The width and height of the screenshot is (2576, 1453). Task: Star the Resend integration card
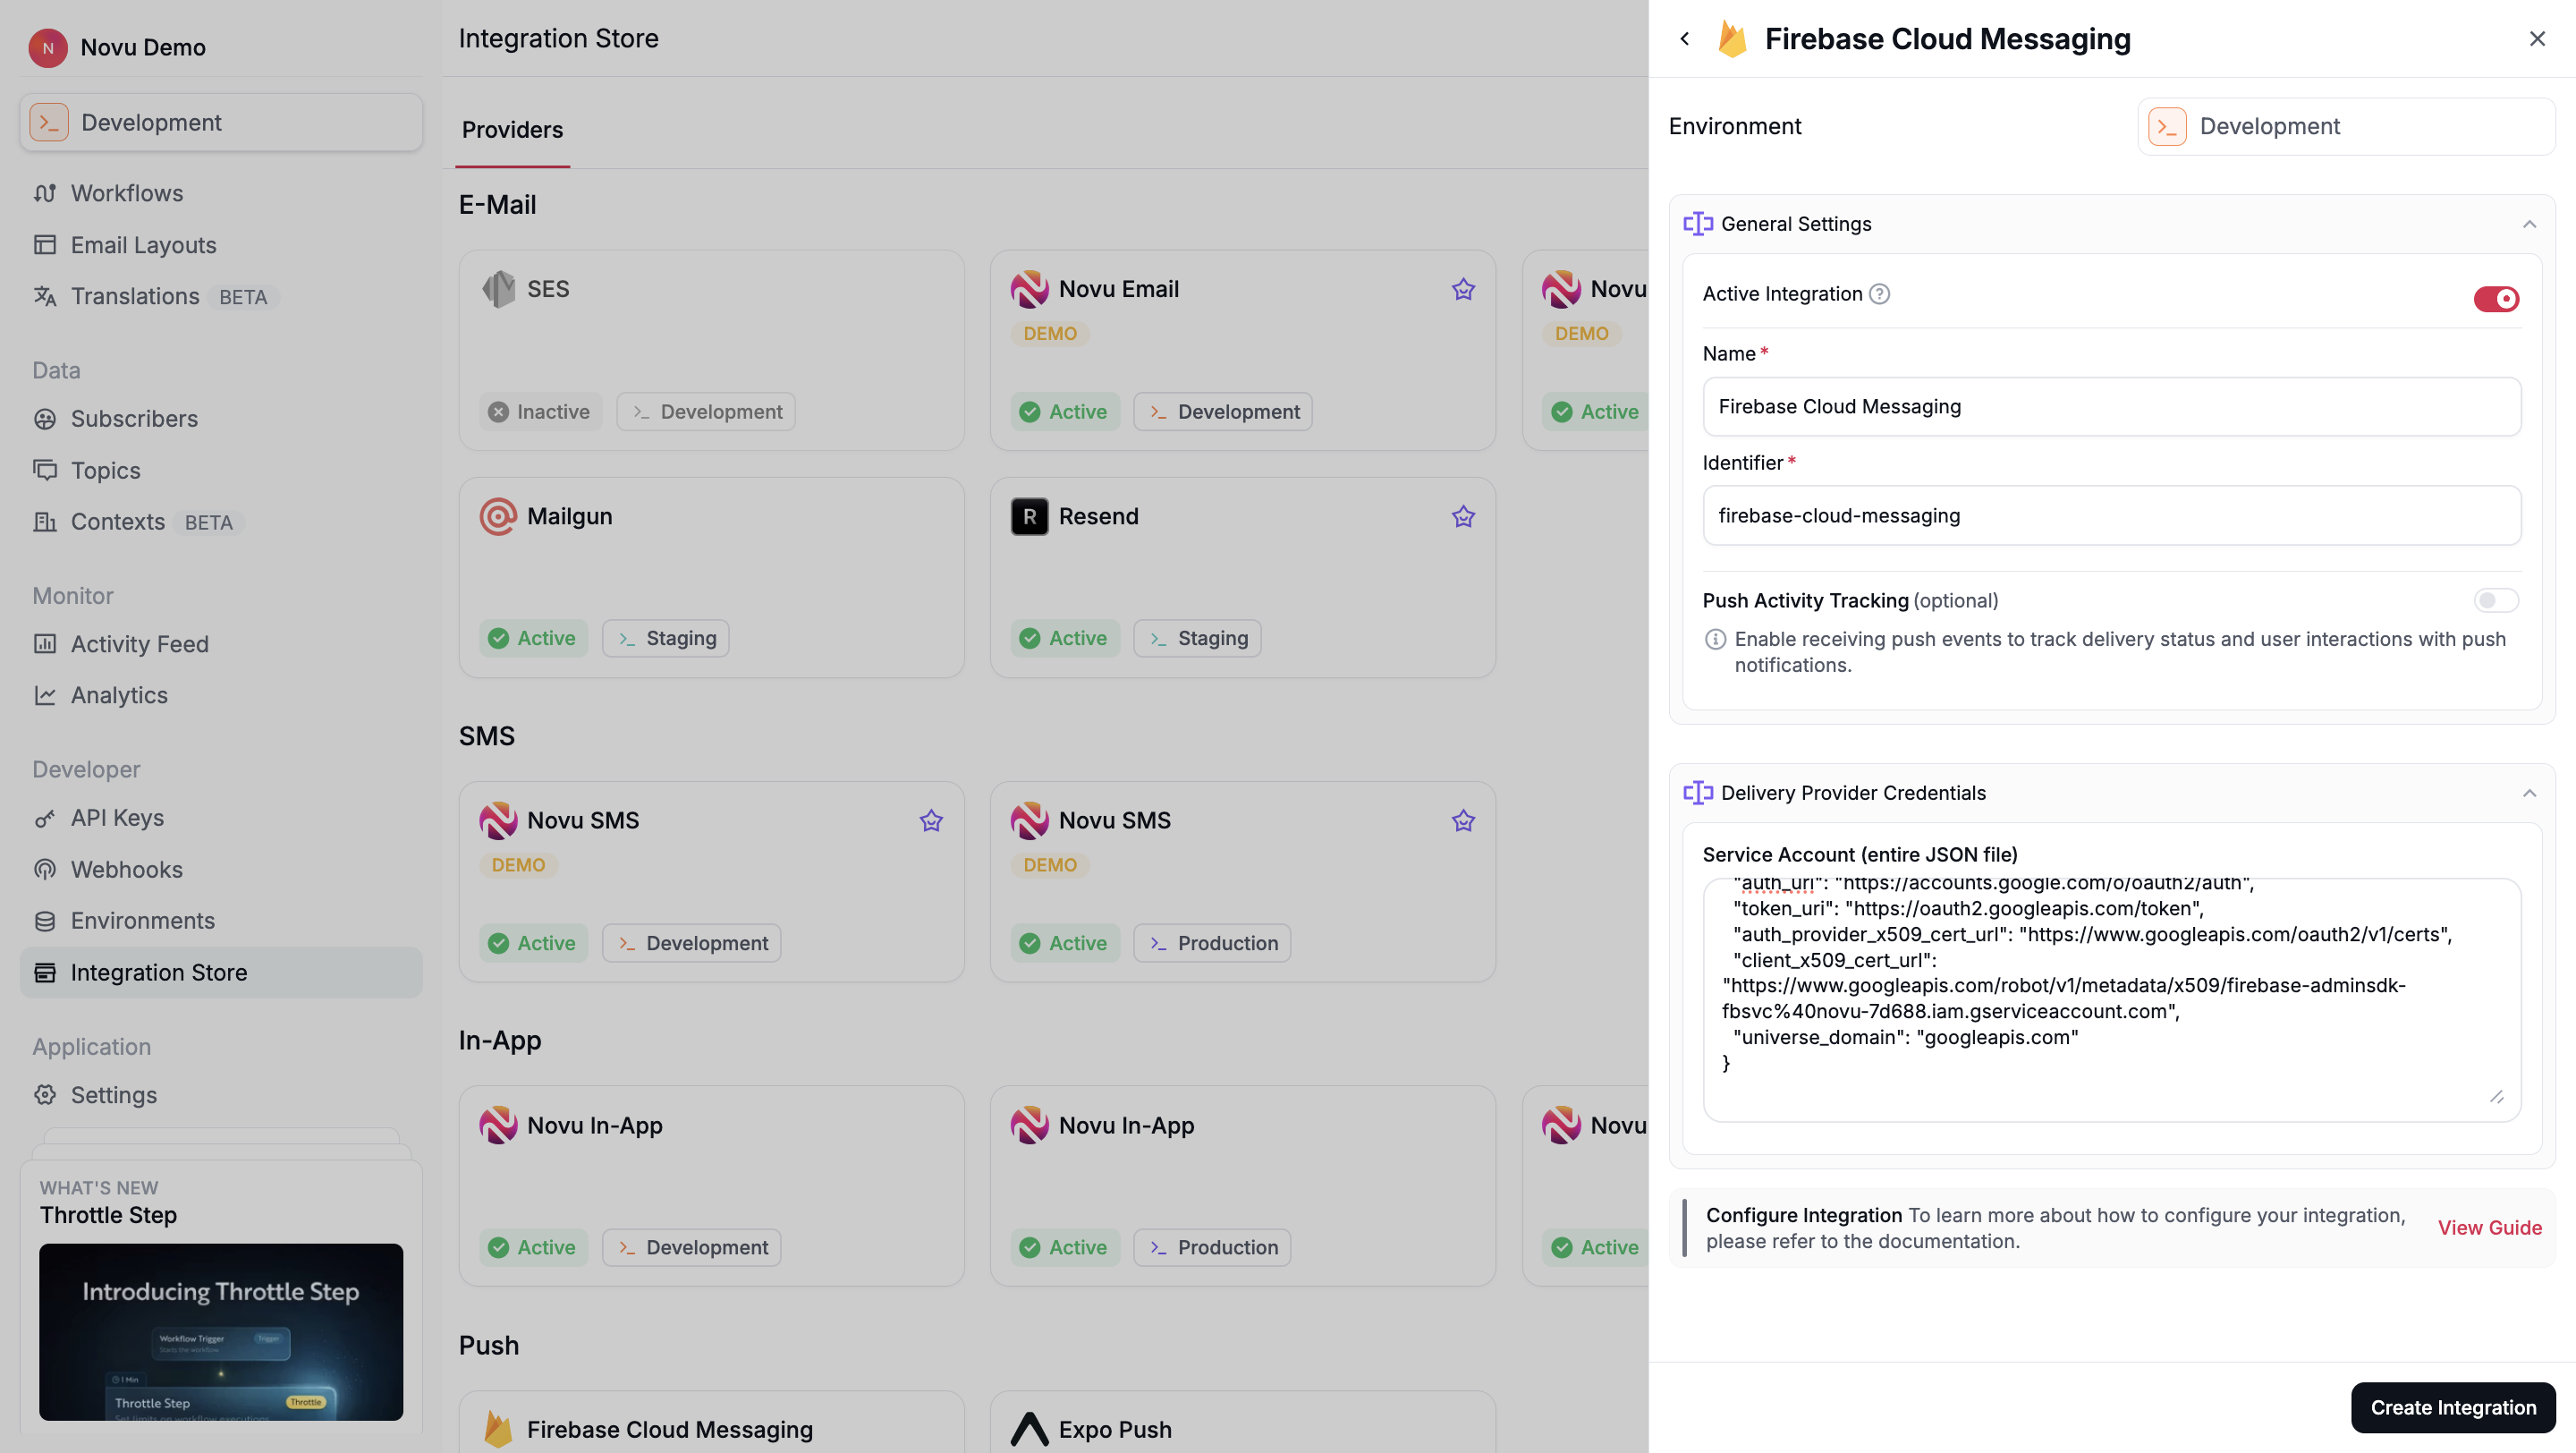1463,516
